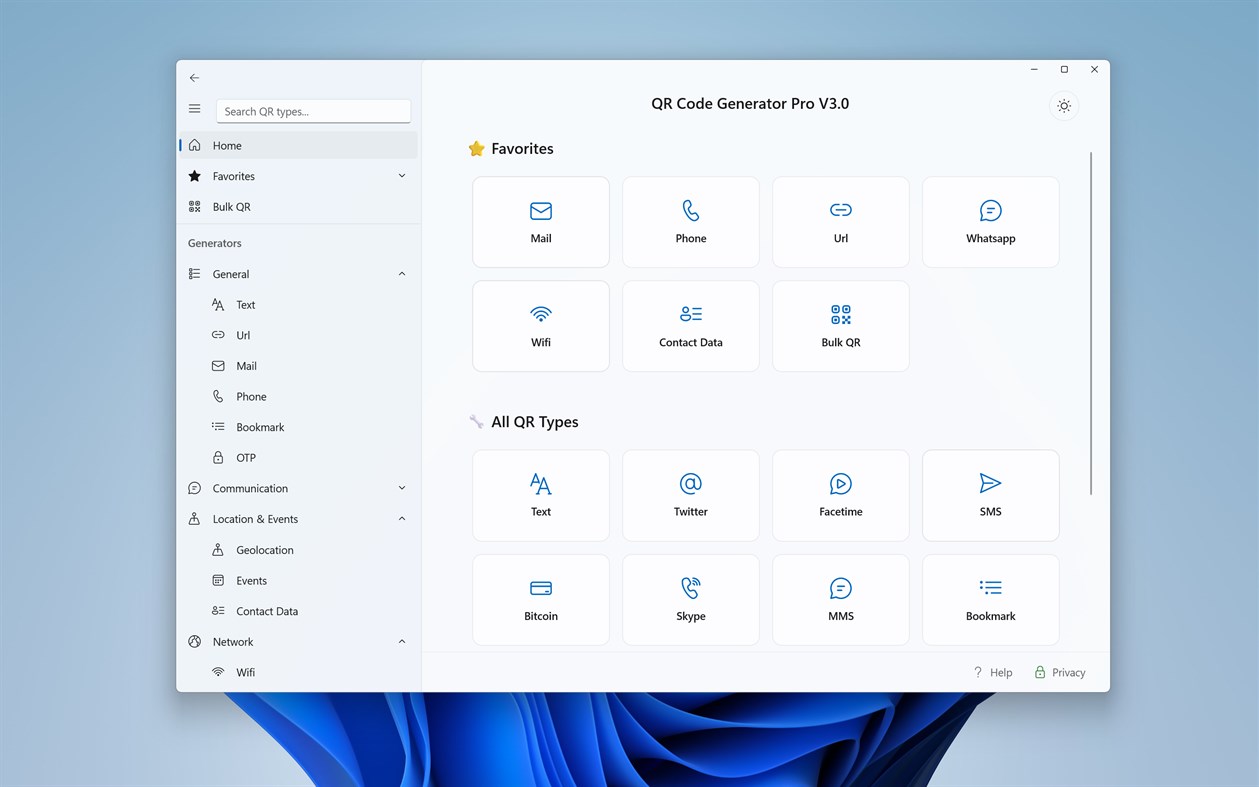Image resolution: width=1259 pixels, height=787 pixels.
Task: Collapse the Location & Events section
Action: point(401,518)
